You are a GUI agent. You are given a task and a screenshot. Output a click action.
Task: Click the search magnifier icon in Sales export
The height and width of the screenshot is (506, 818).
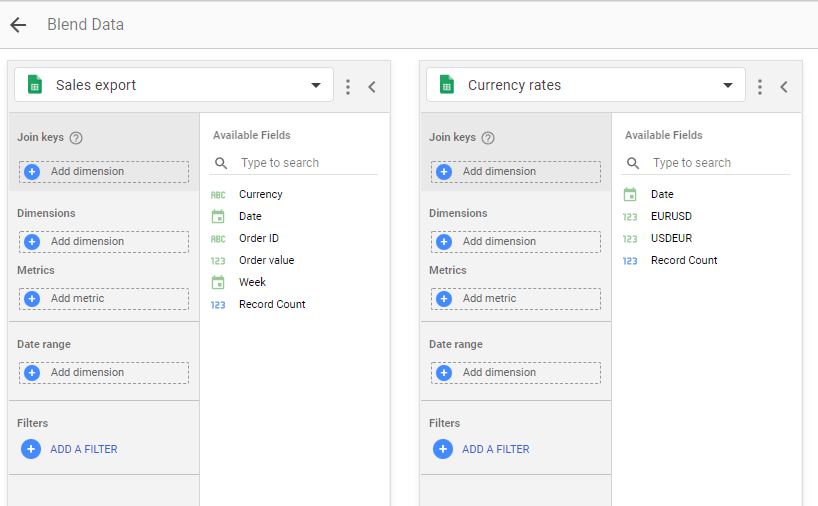point(221,163)
